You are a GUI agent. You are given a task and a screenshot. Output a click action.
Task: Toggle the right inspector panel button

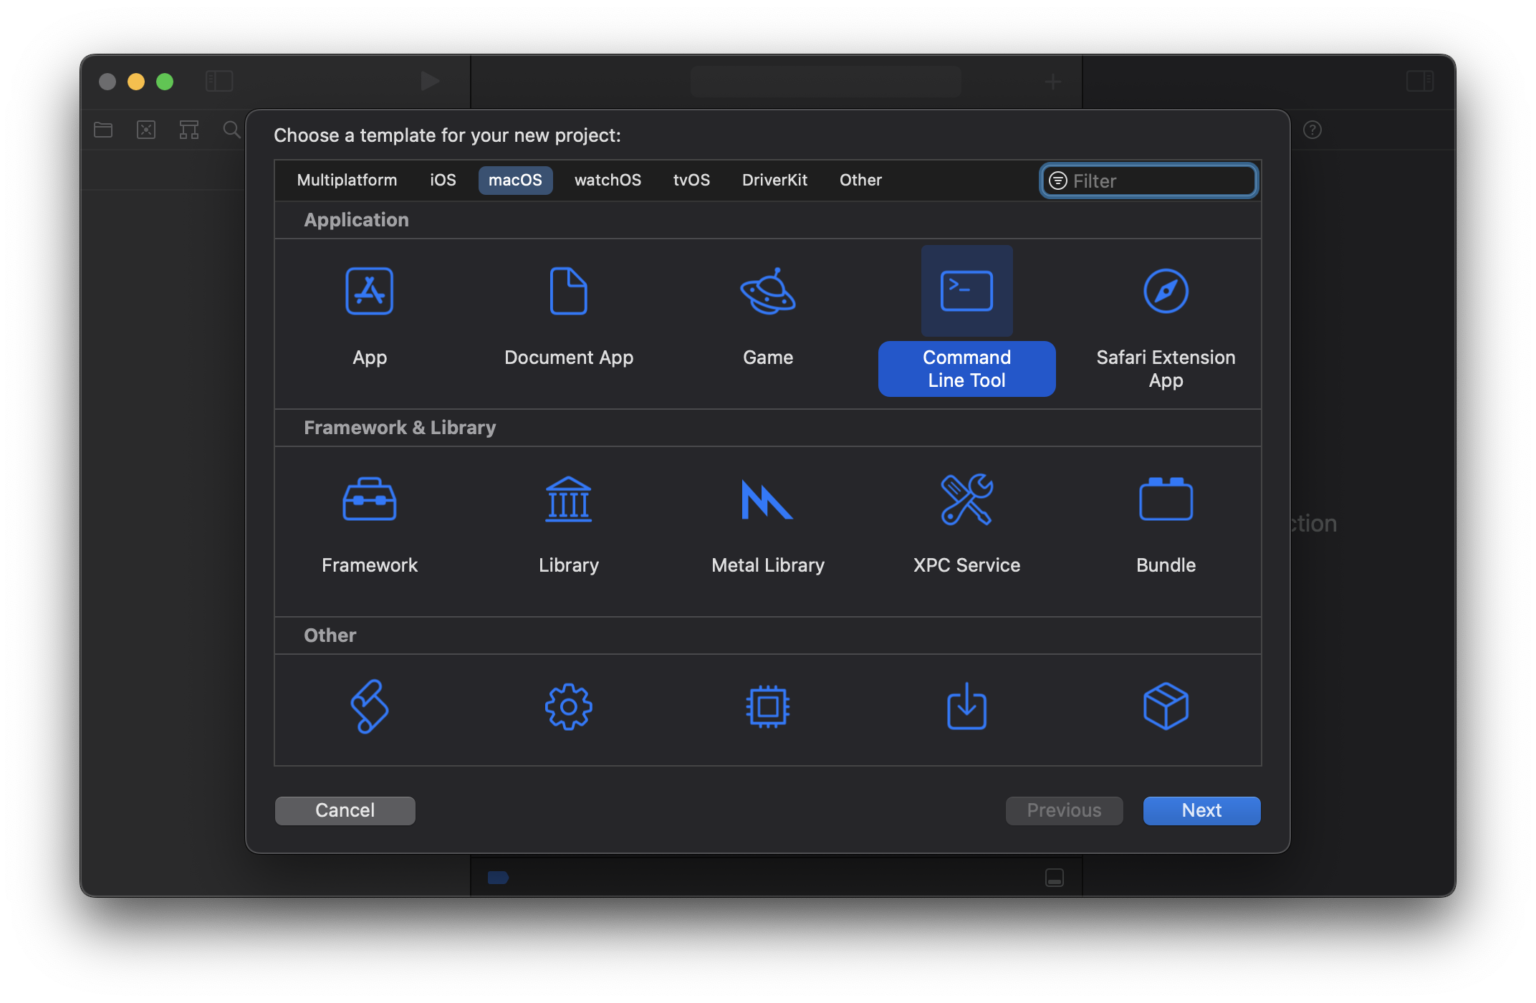click(1419, 81)
